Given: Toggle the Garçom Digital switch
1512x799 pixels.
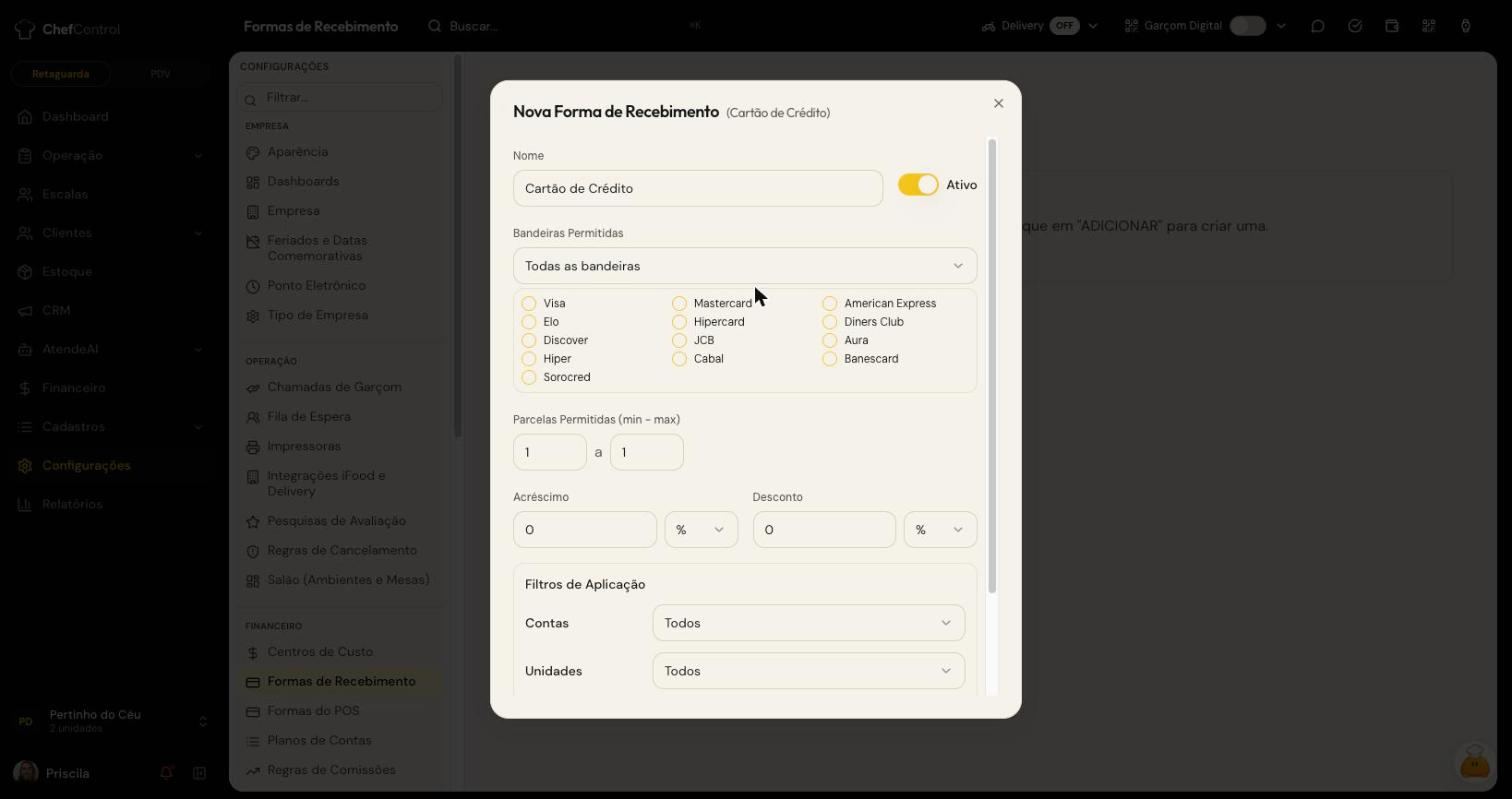Looking at the screenshot, I should [x=1247, y=26].
